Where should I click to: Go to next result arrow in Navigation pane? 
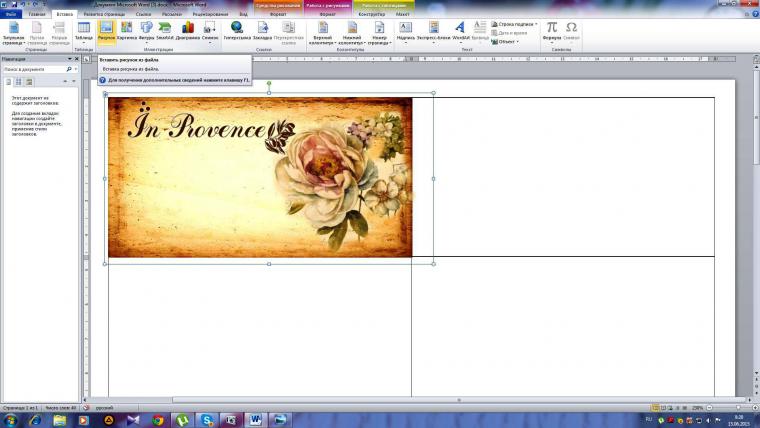point(74,81)
